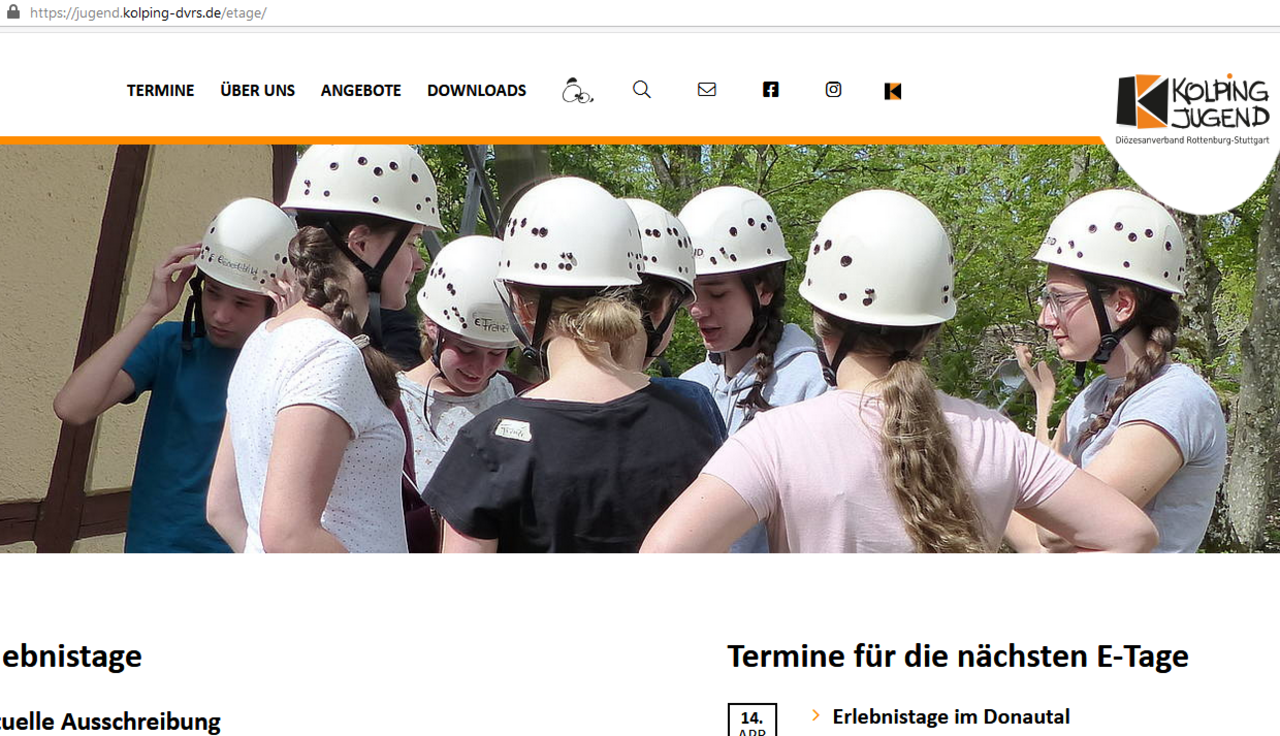Select the 14. APR date box

click(x=752, y=720)
